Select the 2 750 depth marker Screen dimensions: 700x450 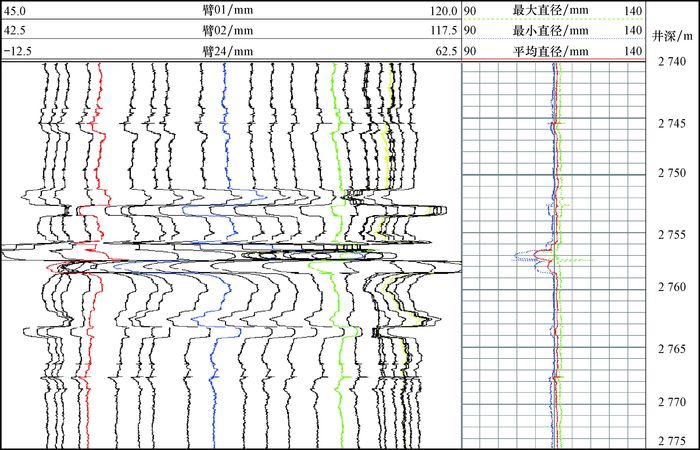click(673, 173)
